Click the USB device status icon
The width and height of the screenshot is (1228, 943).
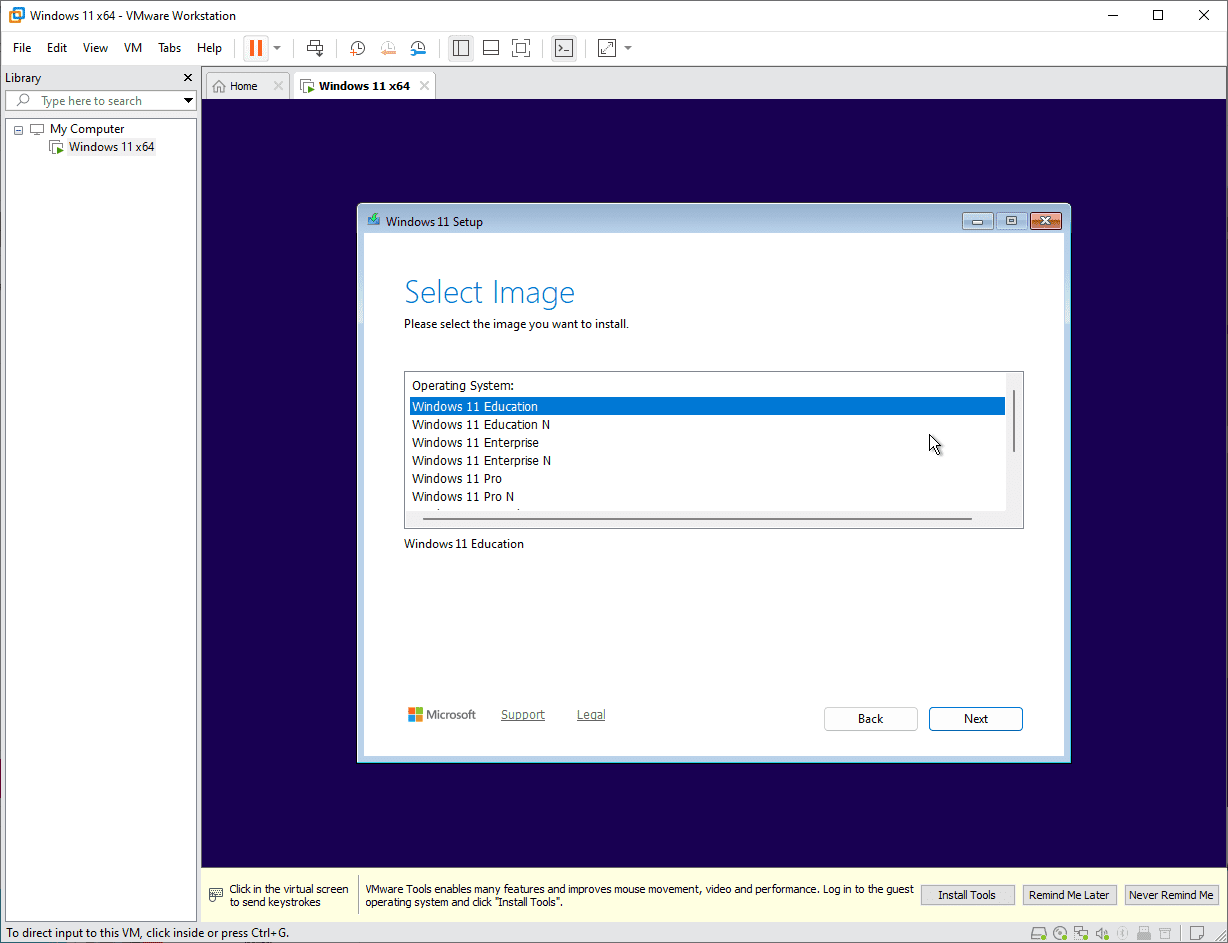[x=1144, y=933]
